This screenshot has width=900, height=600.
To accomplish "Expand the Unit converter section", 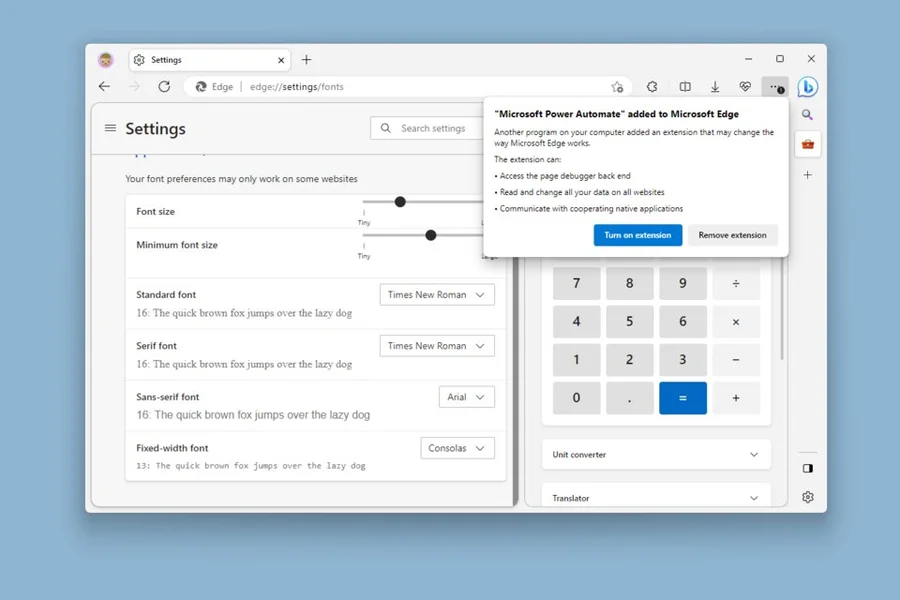I will pyautogui.click(x=656, y=454).
